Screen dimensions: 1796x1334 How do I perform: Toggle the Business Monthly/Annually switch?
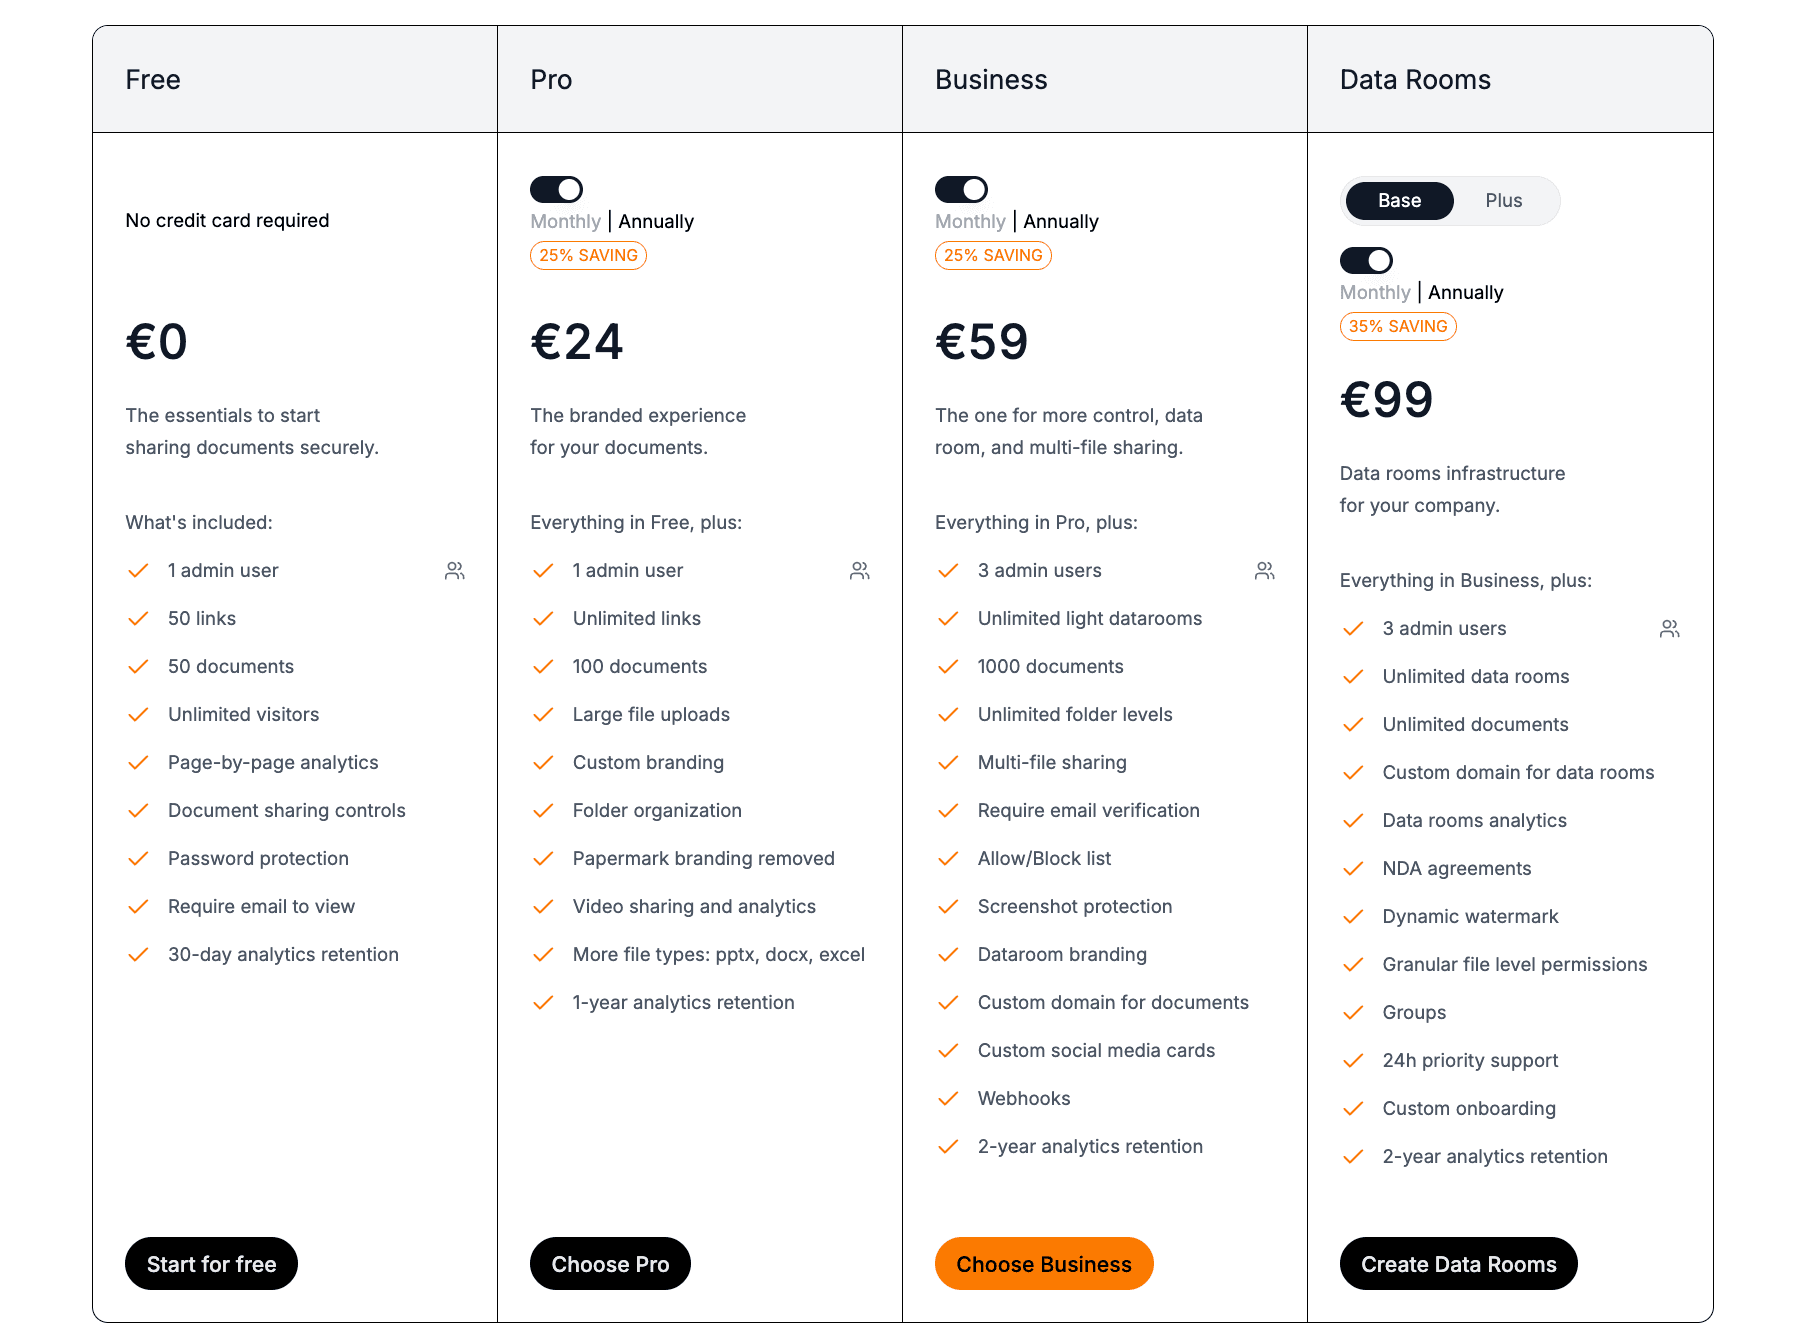coord(962,189)
